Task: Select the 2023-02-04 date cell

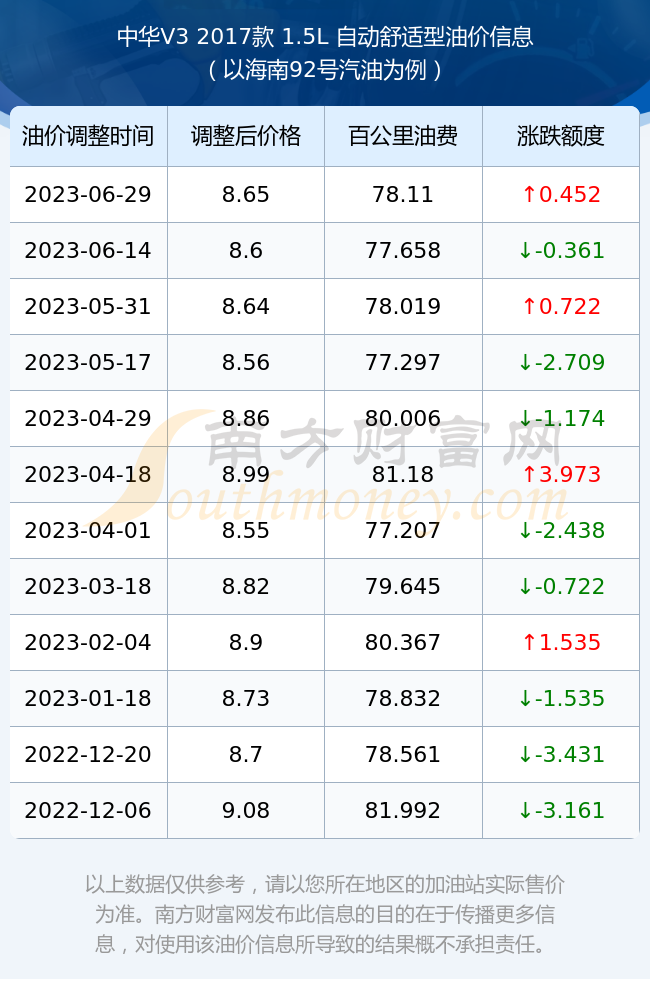Action: (x=88, y=642)
